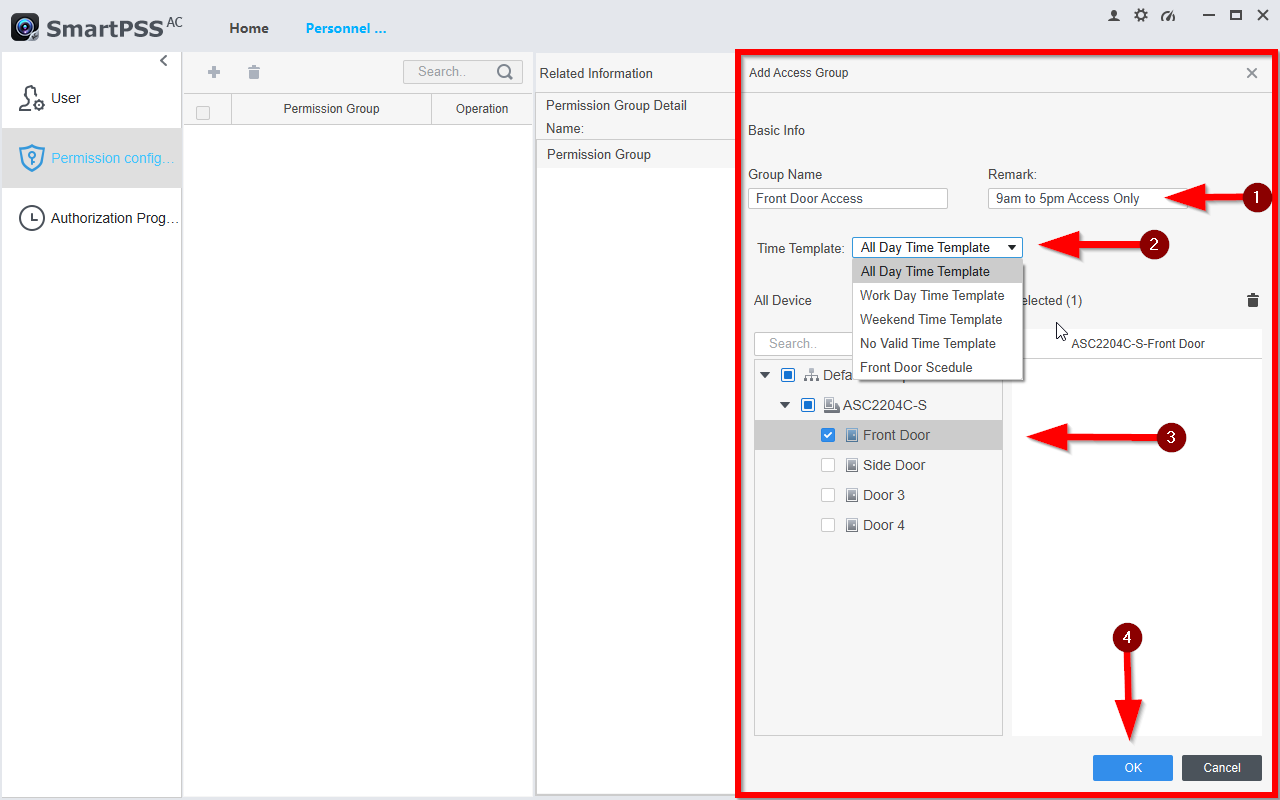This screenshot has width=1280, height=800.
Task: Click the Operation column header
Action: (x=482, y=109)
